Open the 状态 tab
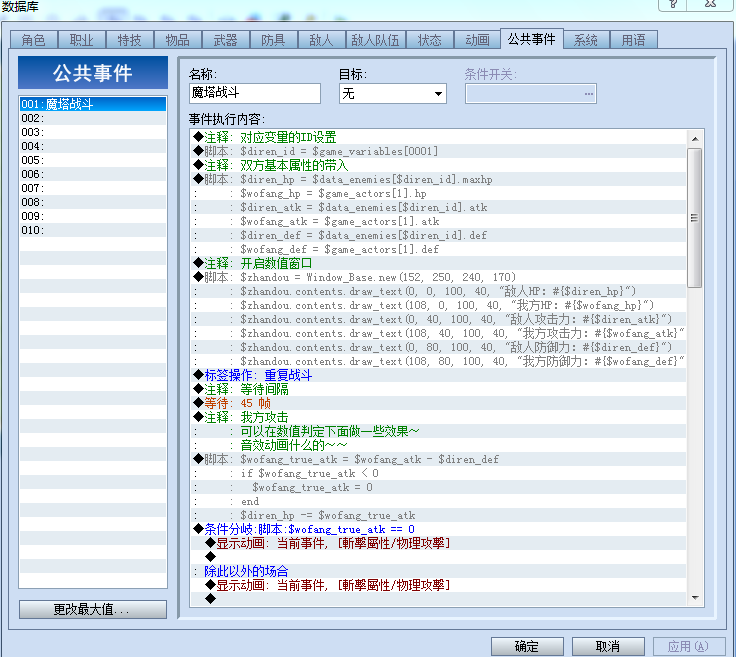 tap(430, 40)
